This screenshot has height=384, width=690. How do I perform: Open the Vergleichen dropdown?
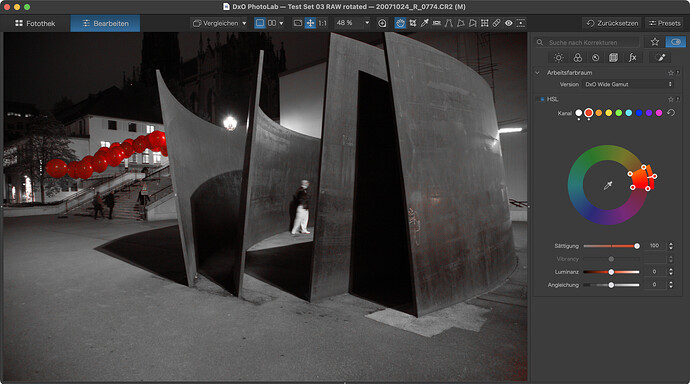pos(220,23)
